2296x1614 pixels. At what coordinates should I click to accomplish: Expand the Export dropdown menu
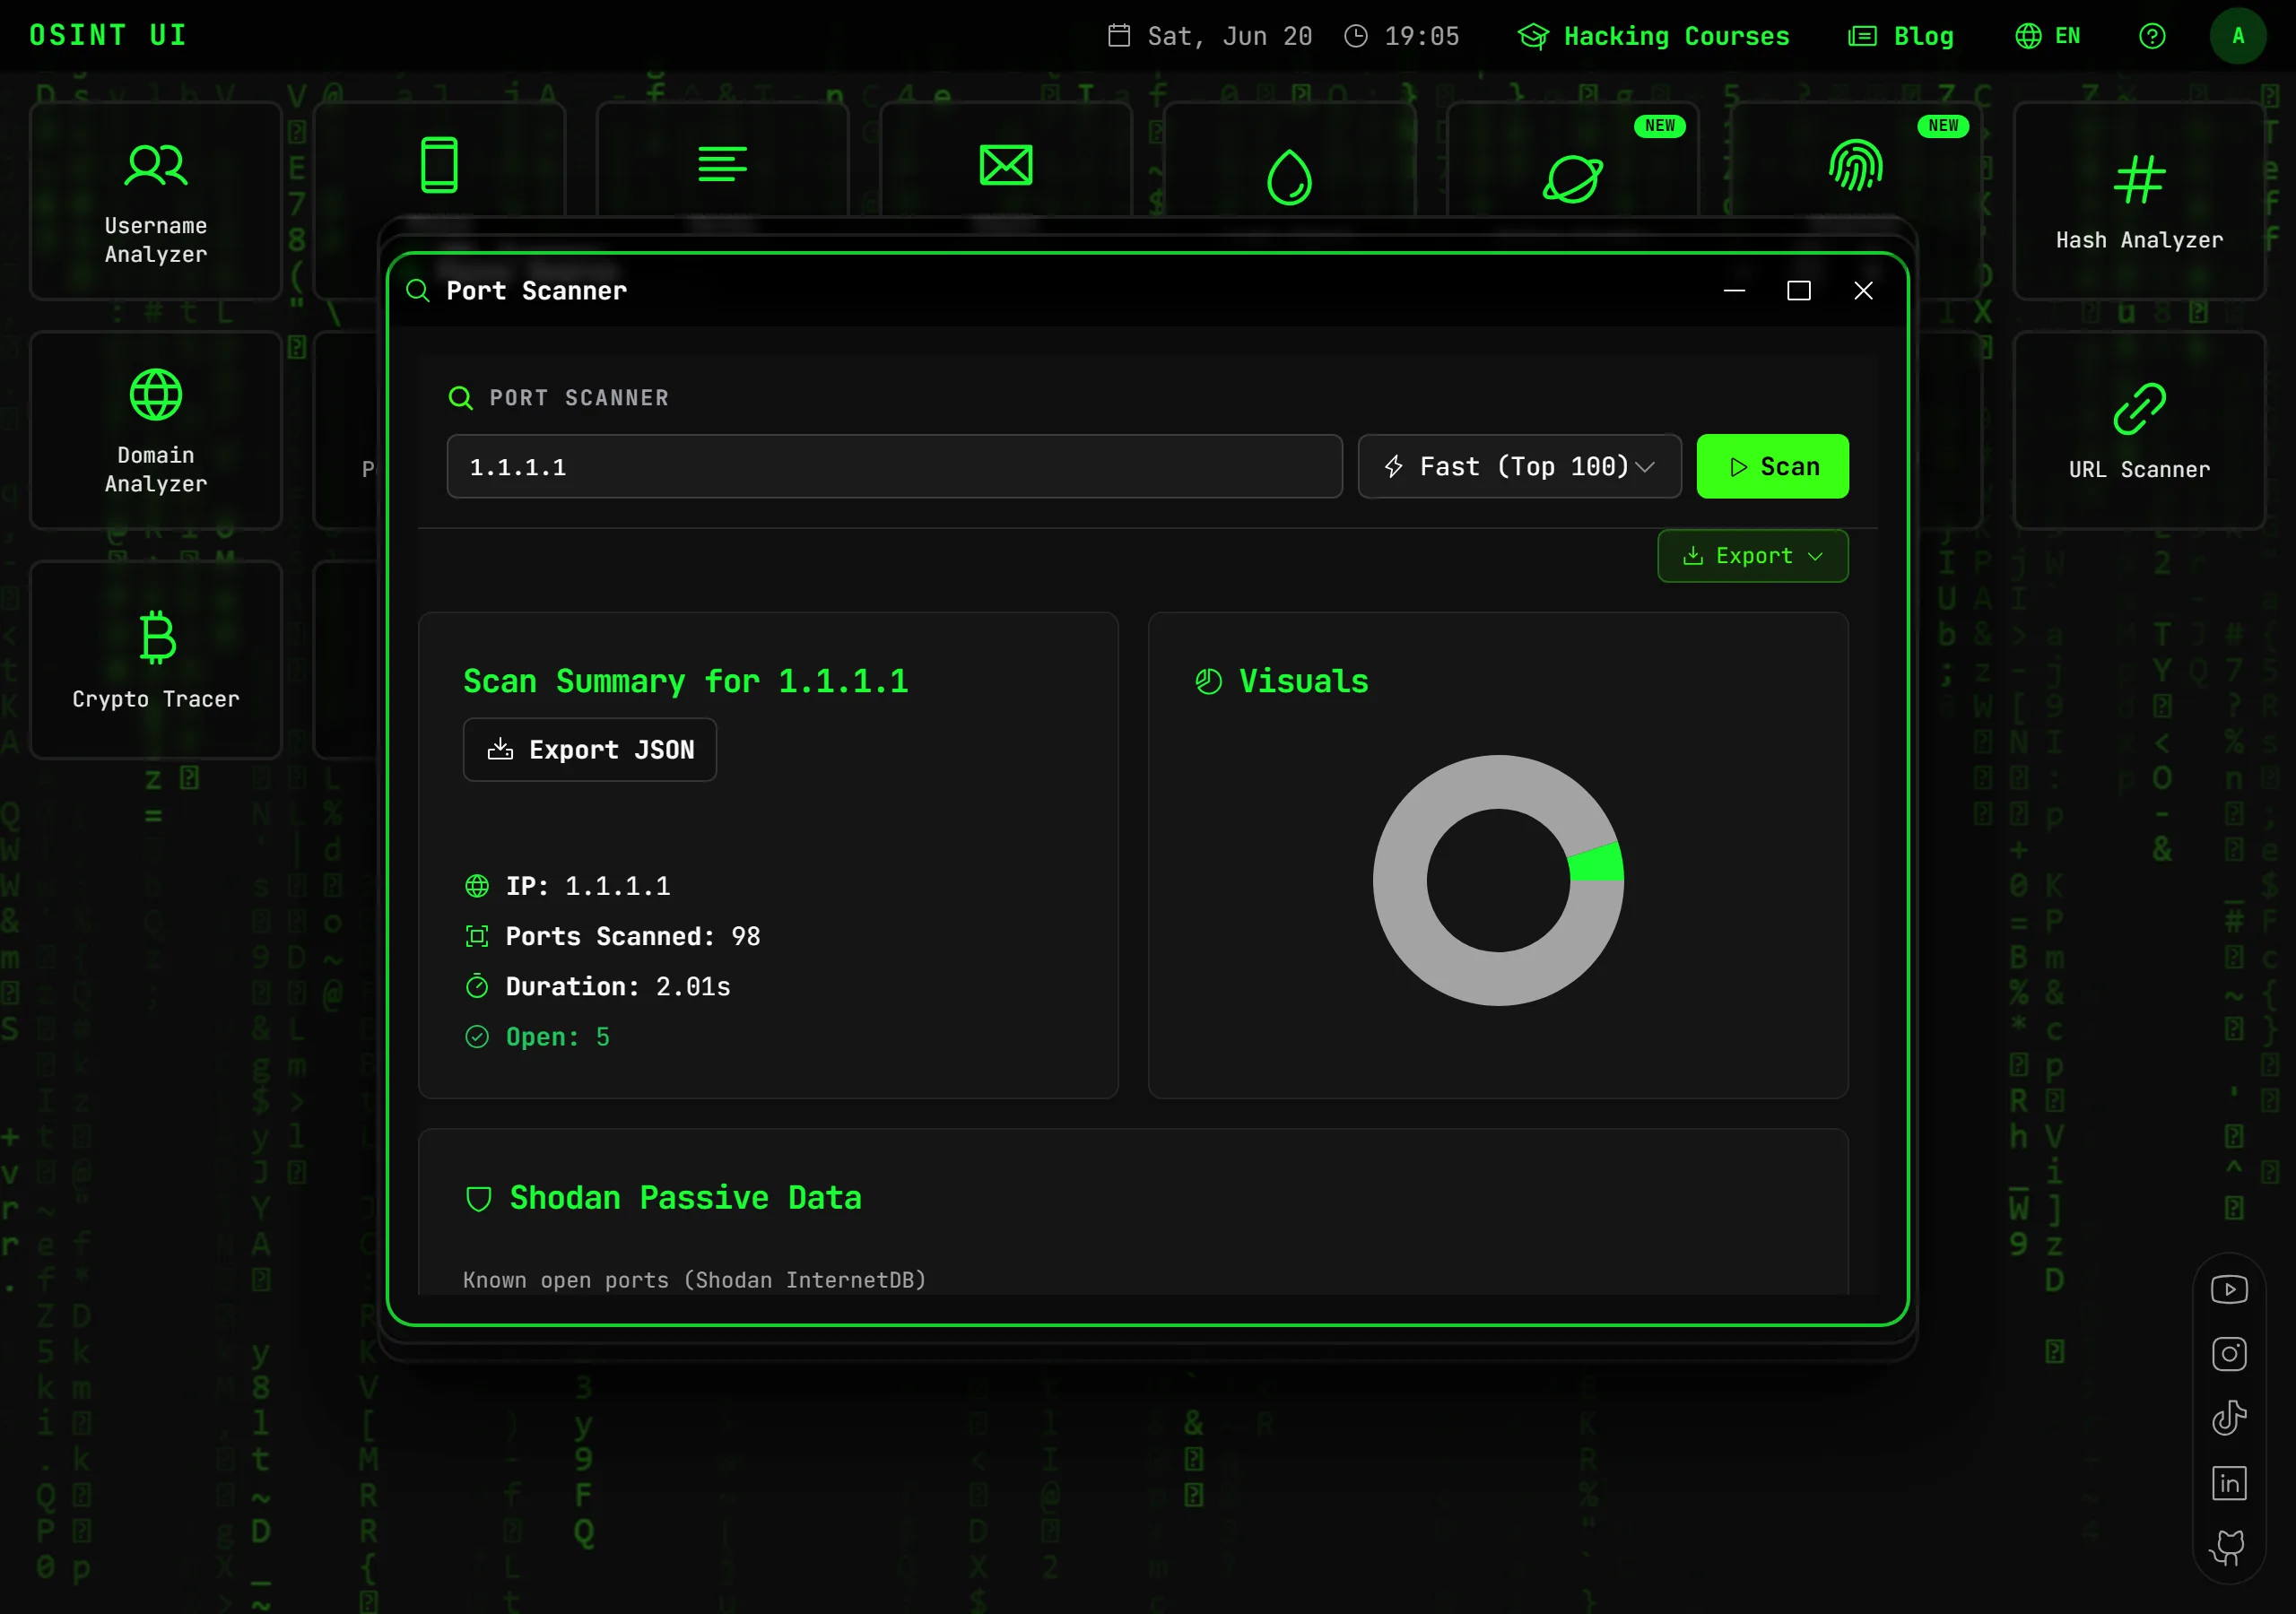(x=1752, y=556)
